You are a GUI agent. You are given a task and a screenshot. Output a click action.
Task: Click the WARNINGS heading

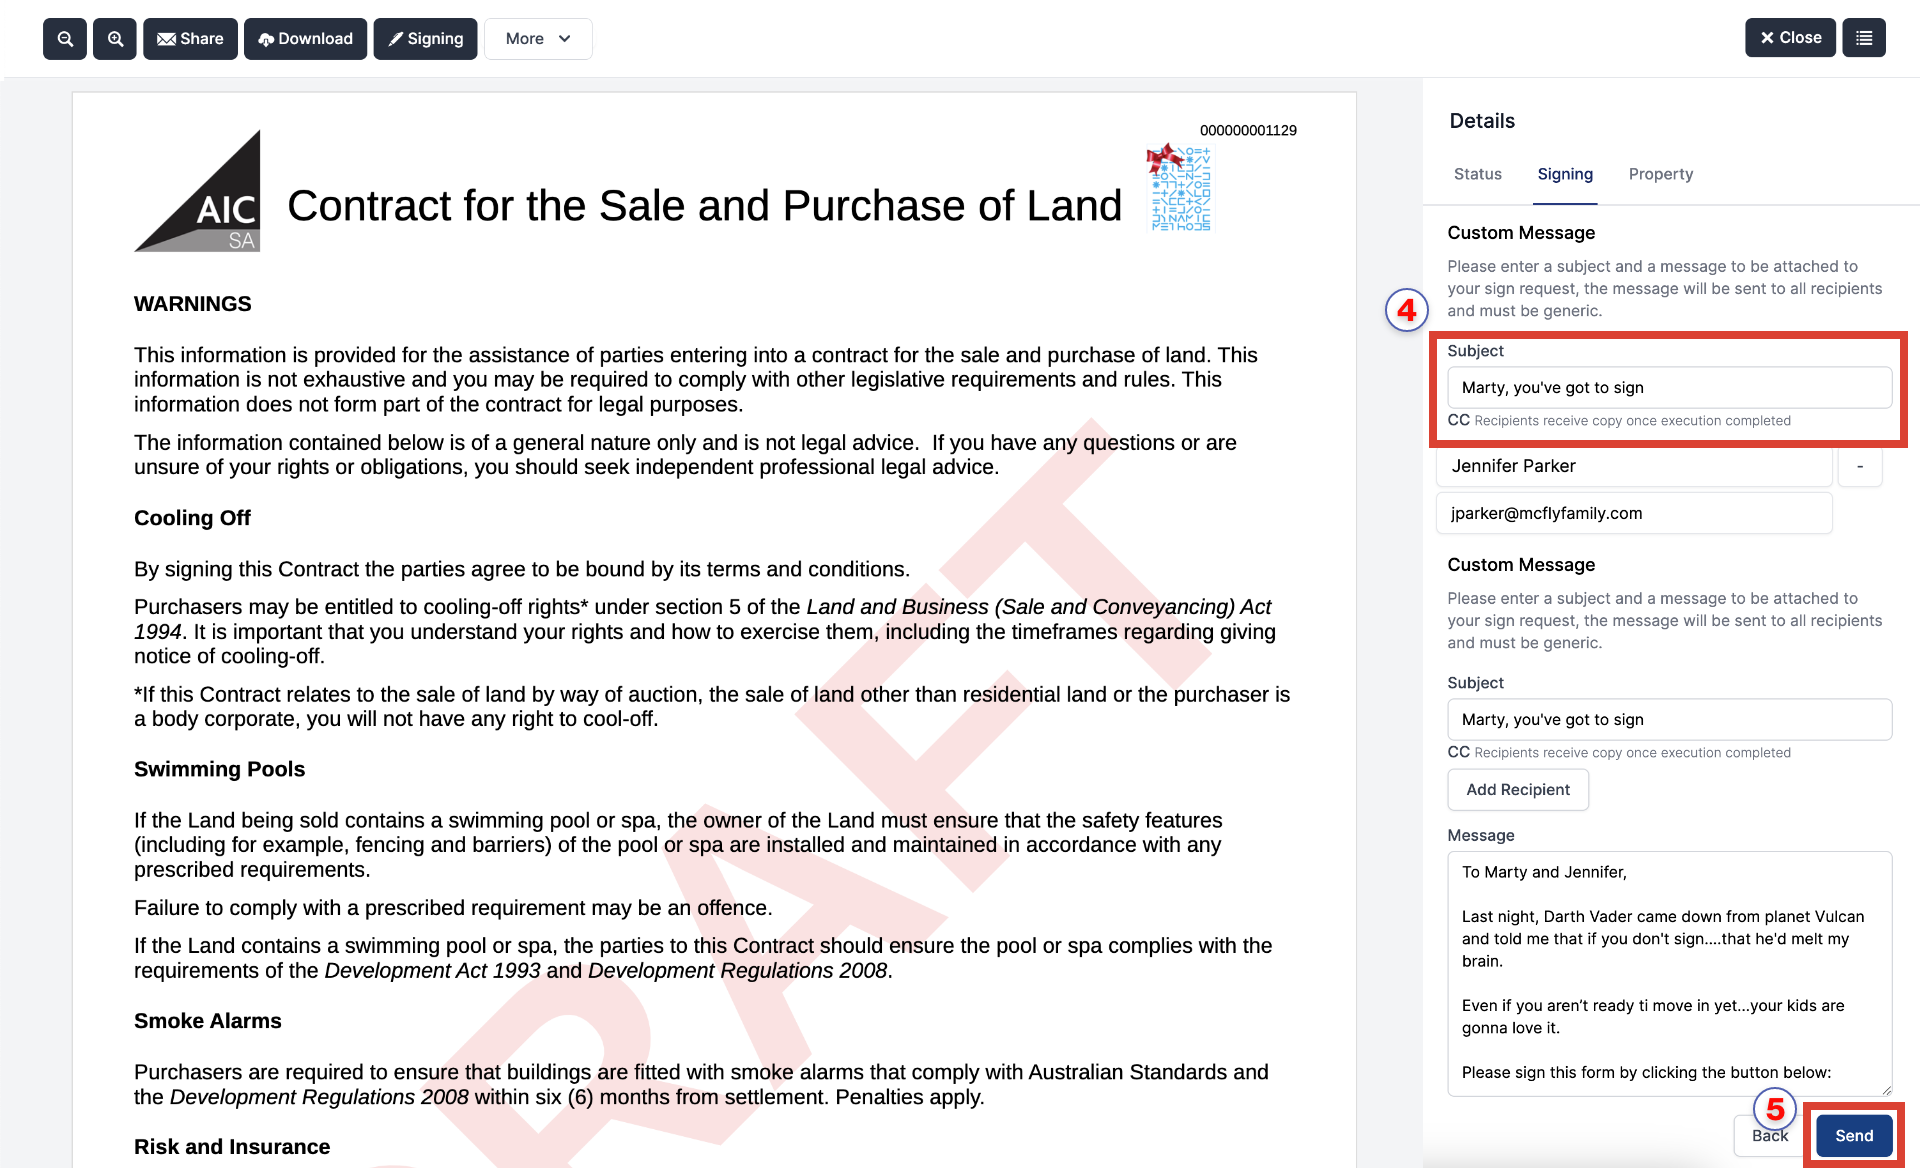(193, 304)
